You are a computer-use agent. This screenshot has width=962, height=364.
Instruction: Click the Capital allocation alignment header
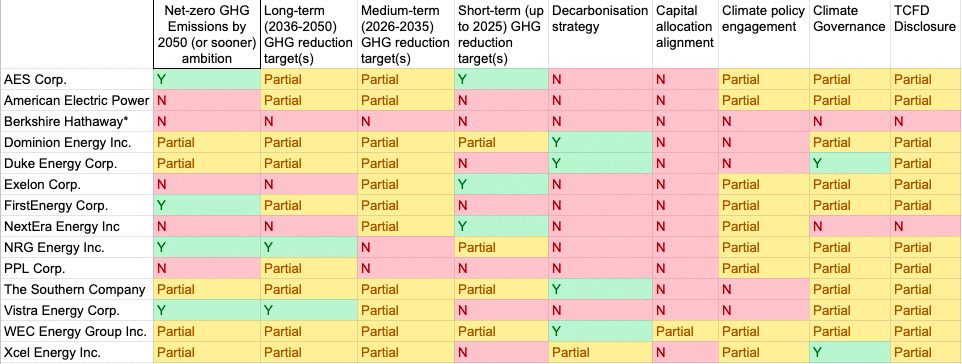tap(685, 34)
